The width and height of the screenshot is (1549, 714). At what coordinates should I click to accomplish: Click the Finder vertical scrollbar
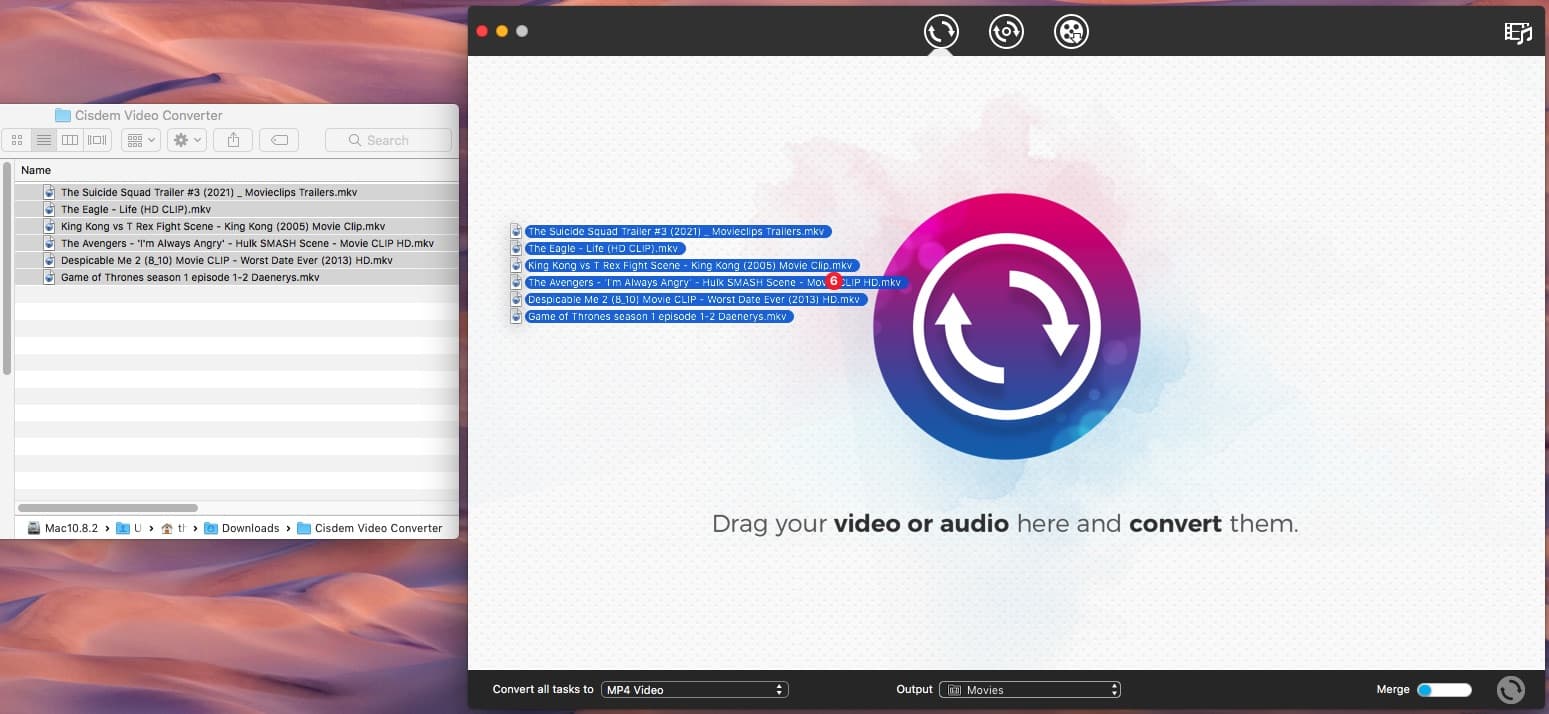click(x=7, y=268)
